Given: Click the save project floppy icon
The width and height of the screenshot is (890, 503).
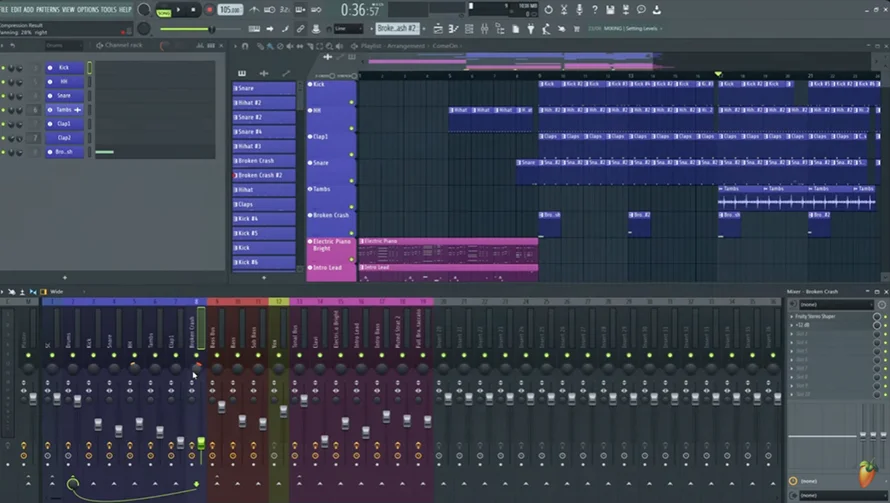Looking at the screenshot, I should coord(610,9).
